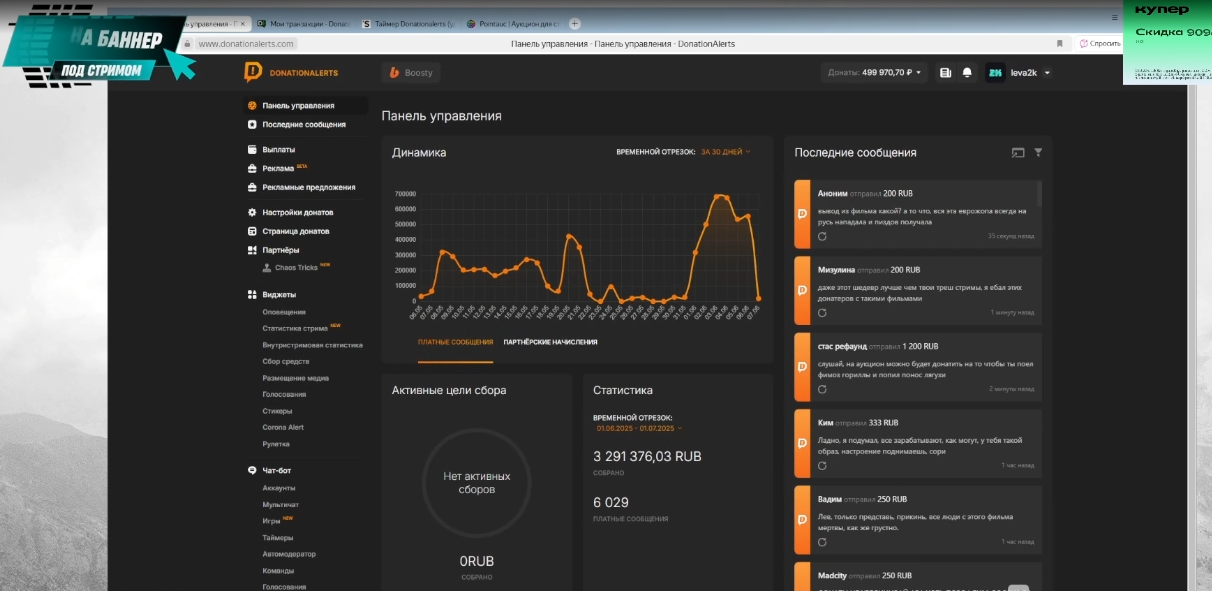The height and width of the screenshot is (591, 1212).
Task: Click the chart's peak data point near 700000
Action: click(x=718, y=196)
